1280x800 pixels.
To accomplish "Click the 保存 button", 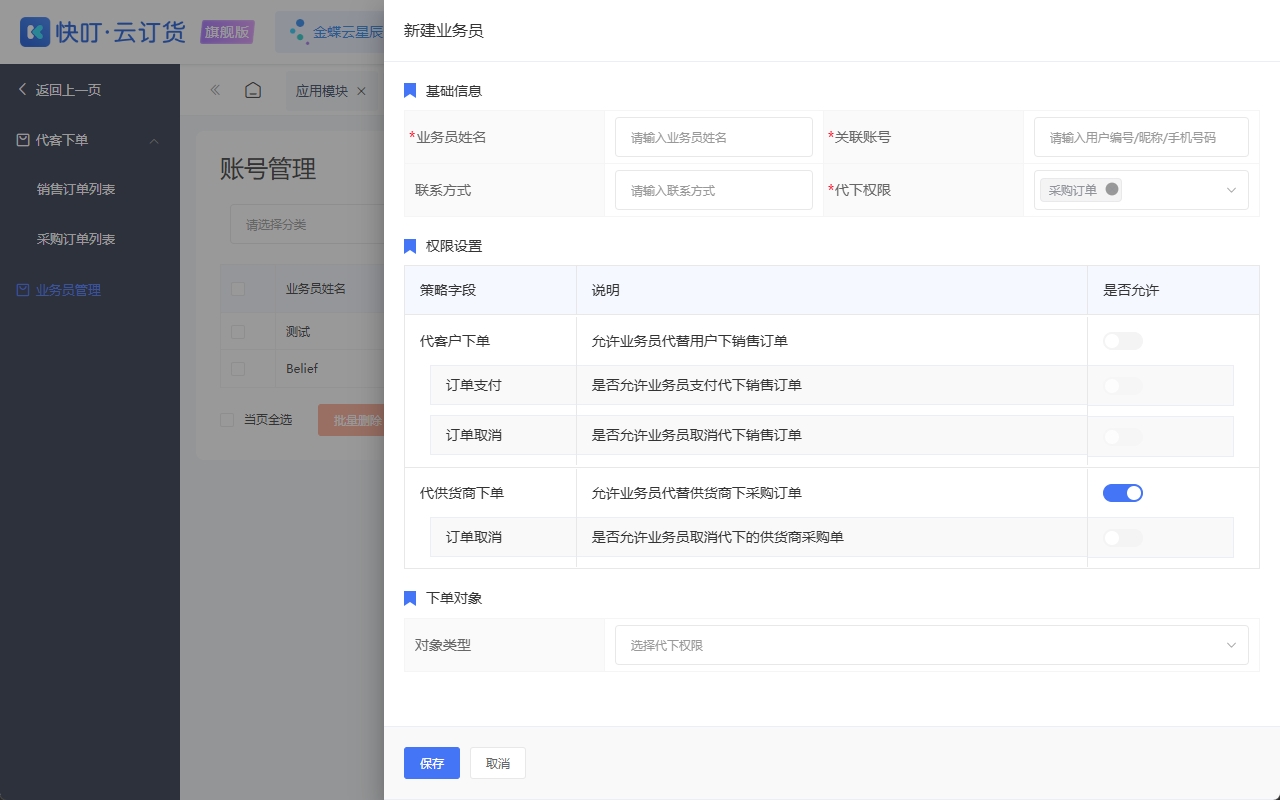I will 432,763.
